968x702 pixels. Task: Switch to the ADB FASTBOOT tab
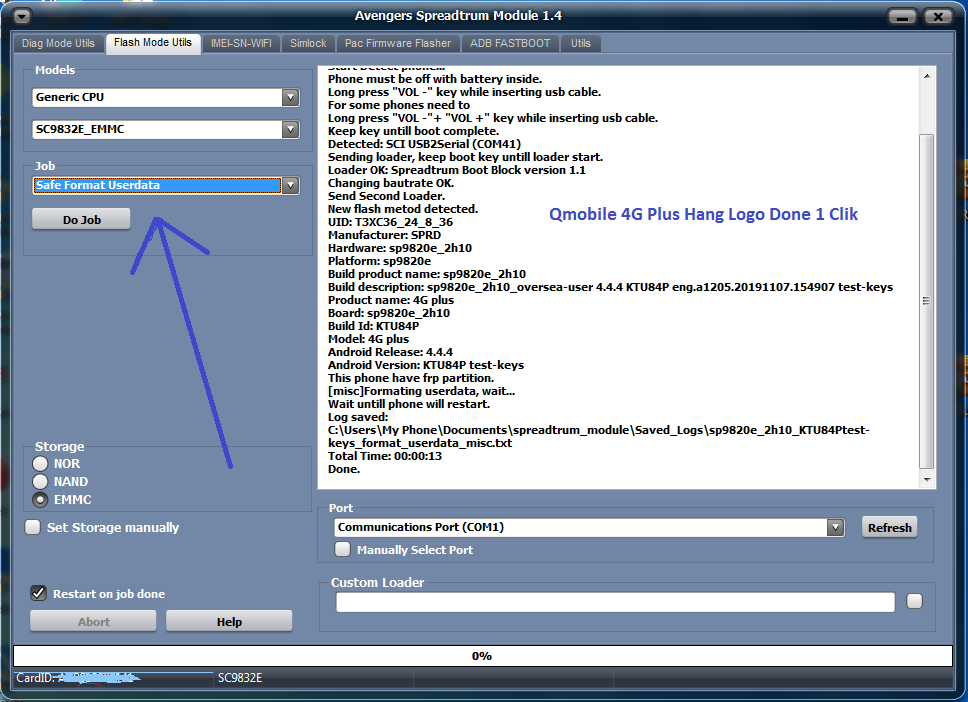click(510, 43)
